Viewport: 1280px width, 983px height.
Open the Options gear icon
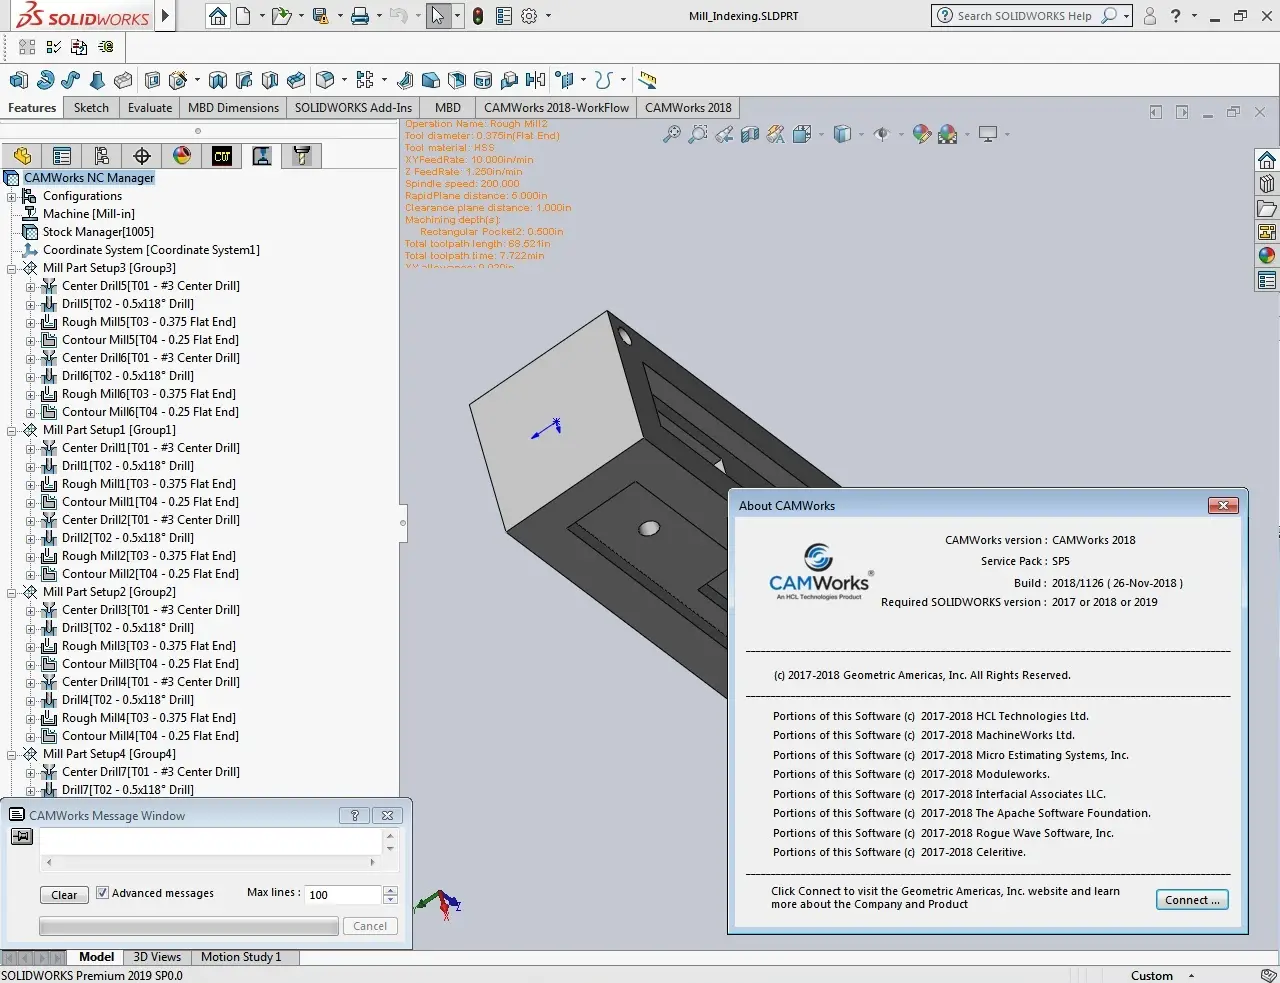point(529,16)
